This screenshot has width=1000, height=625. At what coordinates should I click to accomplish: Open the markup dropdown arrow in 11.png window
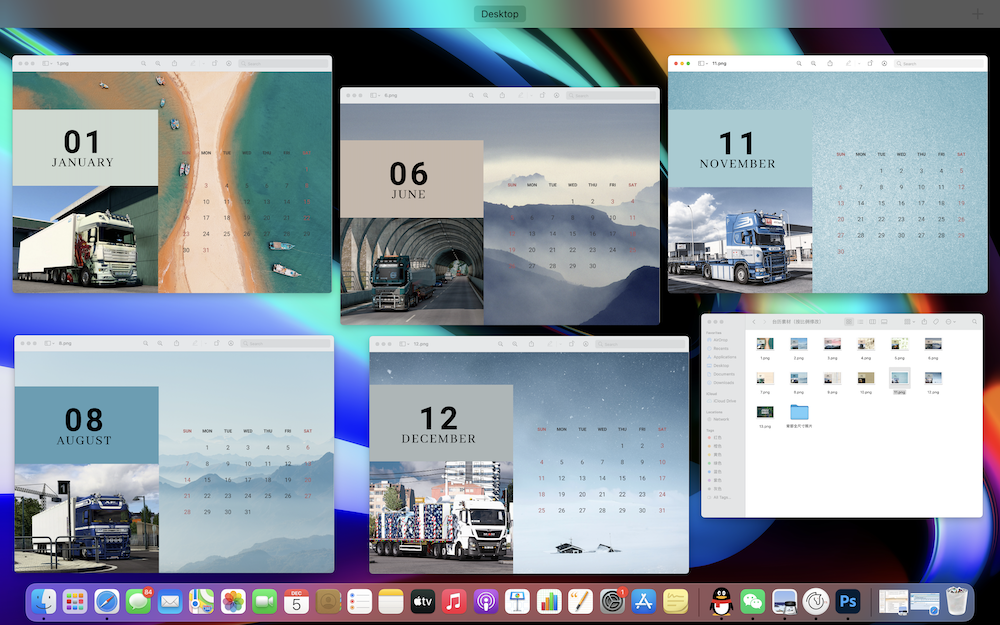(857, 63)
